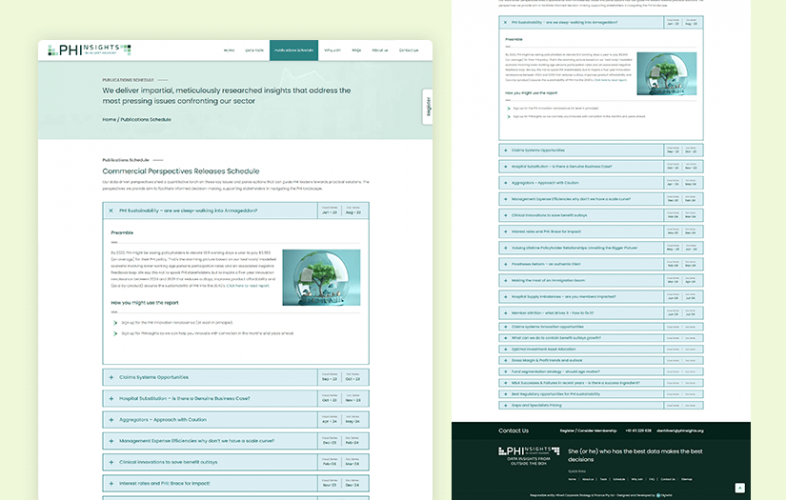The height and width of the screenshot is (500, 786).
Task: Click chevron bullet beside innovation renaissance sign-up, left page
Action: [115, 322]
